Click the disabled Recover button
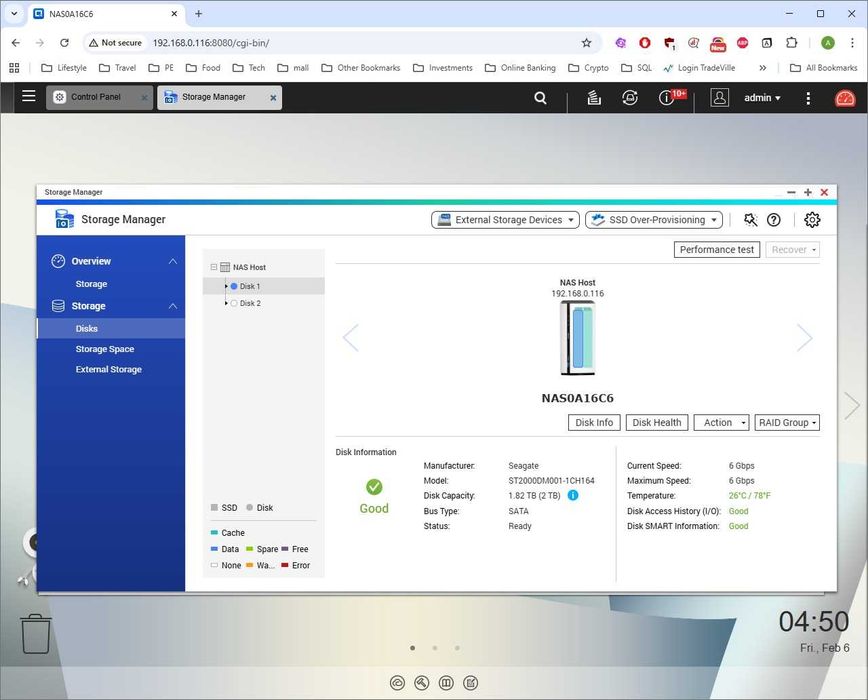This screenshot has height=700, width=868. tap(793, 250)
